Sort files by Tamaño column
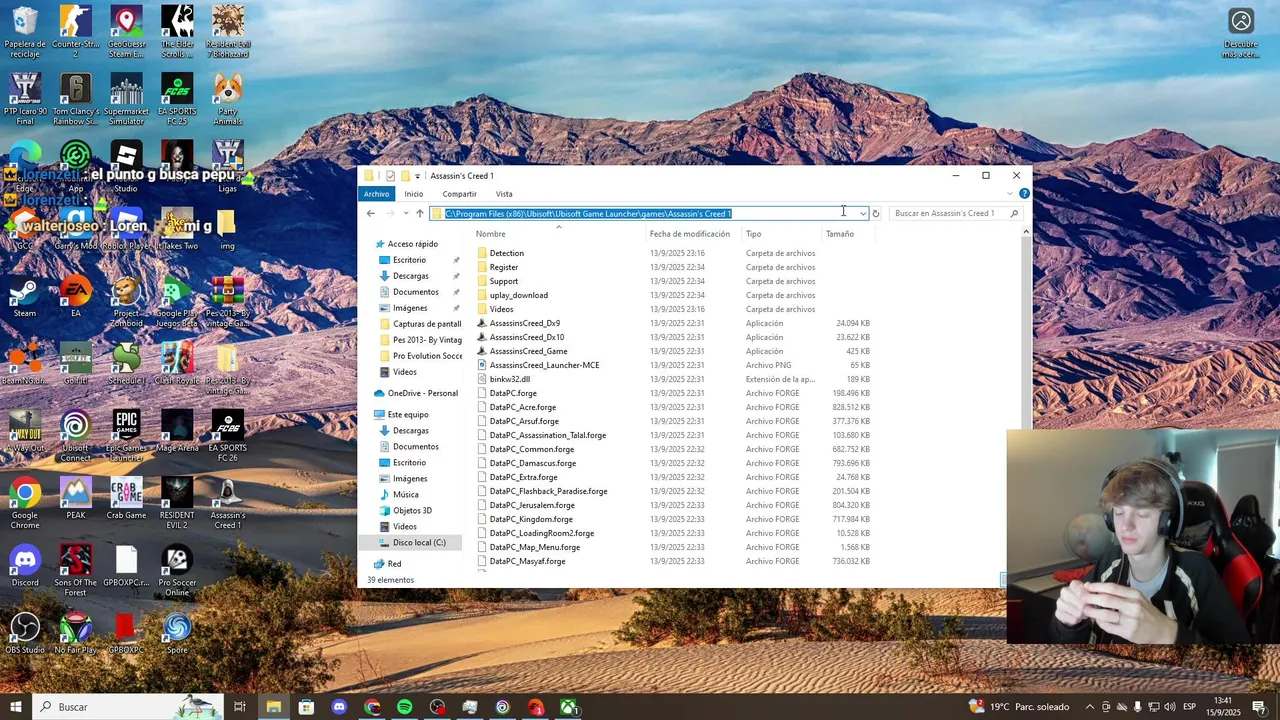The height and width of the screenshot is (720, 1280). click(848, 234)
